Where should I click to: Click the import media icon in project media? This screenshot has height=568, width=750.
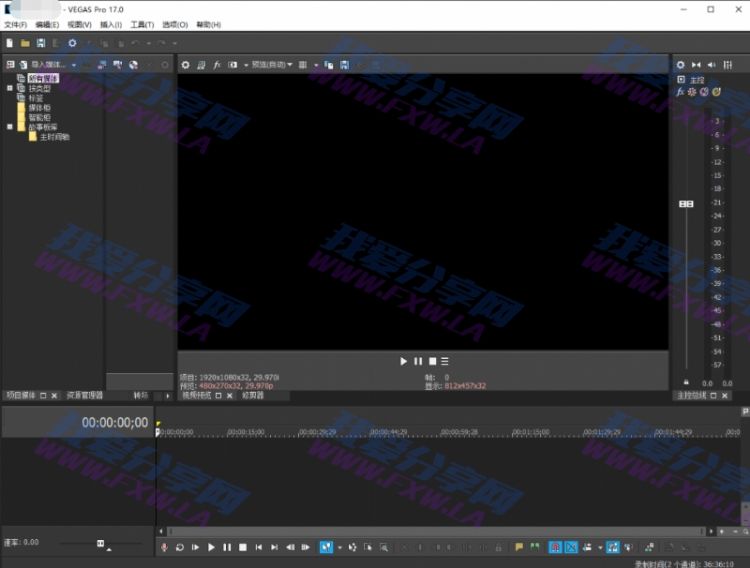coord(23,65)
